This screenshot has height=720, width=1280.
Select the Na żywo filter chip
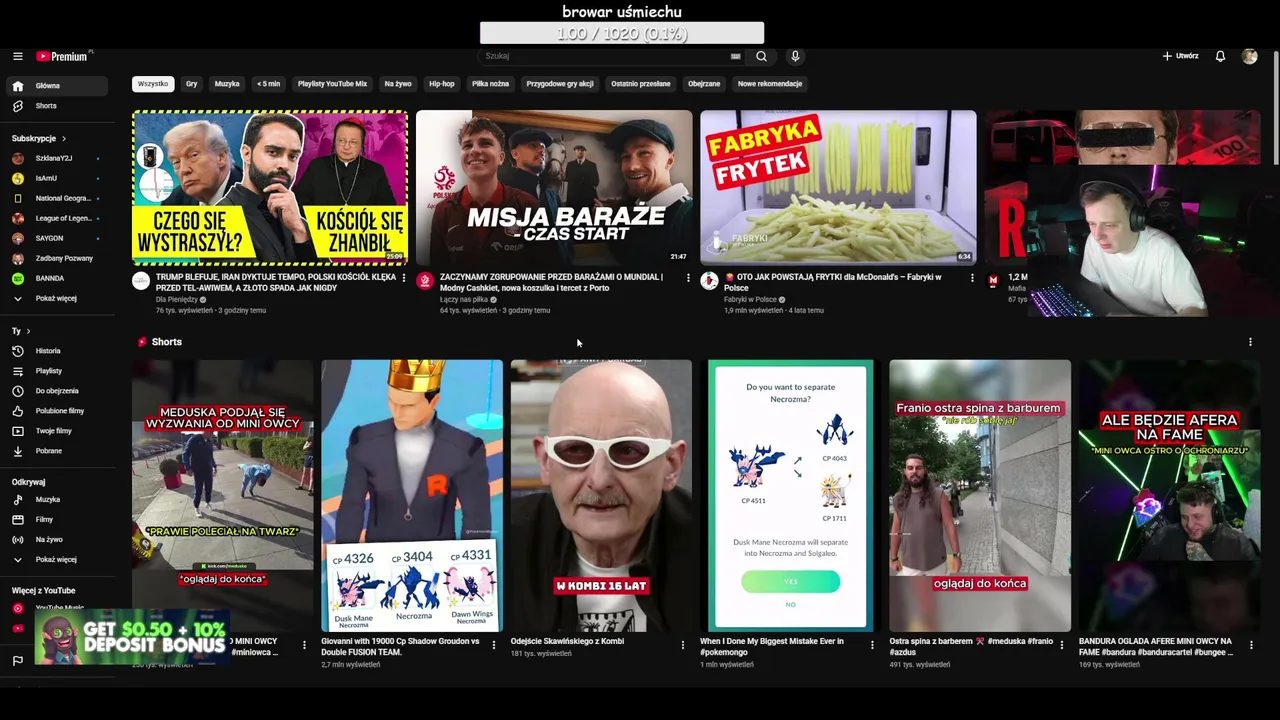[398, 84]
